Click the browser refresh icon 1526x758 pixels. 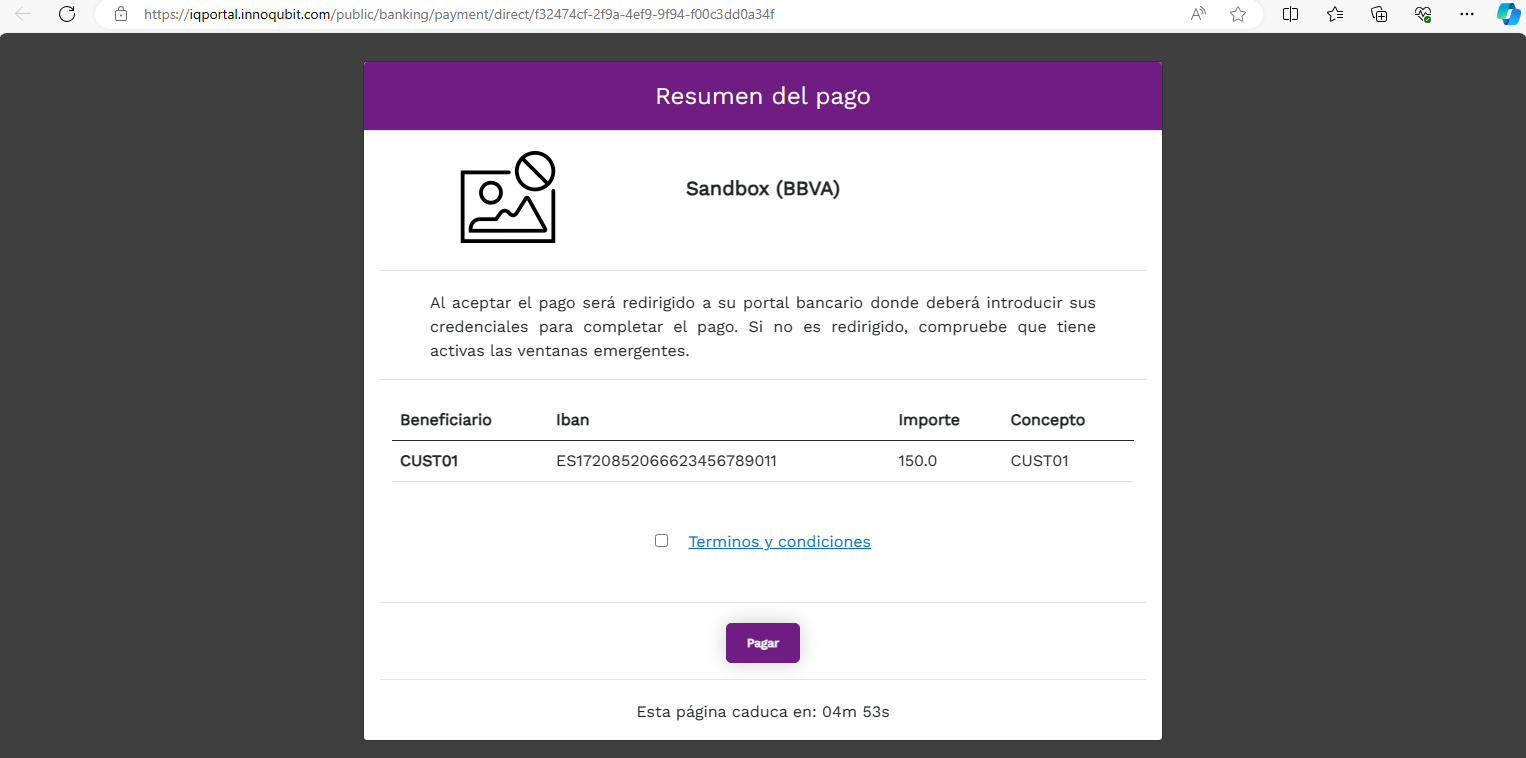click(67, 15)
